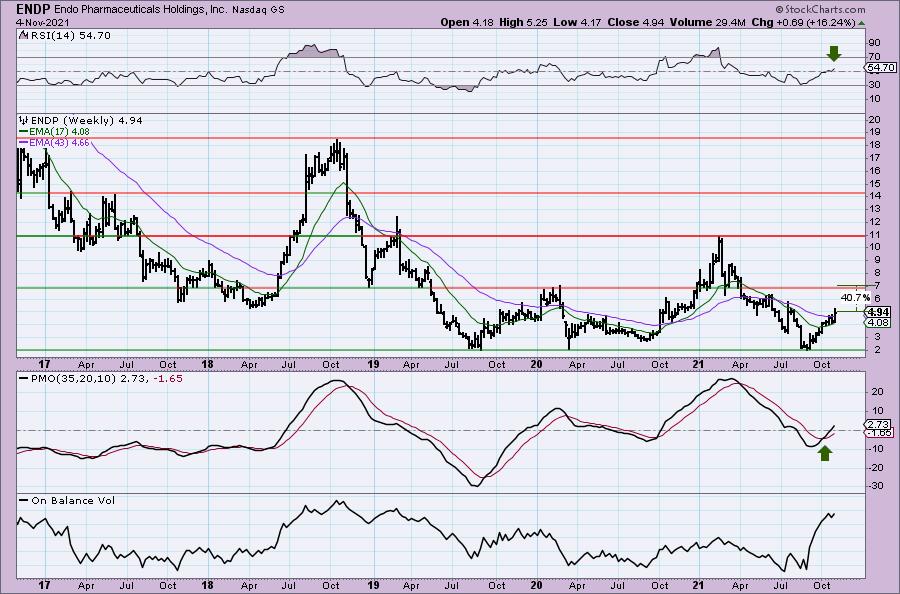This screenshot has height=594, width=900.
Task: Click year 17 under the price panel
Action: pyautogui.click(x=44, y=364)
